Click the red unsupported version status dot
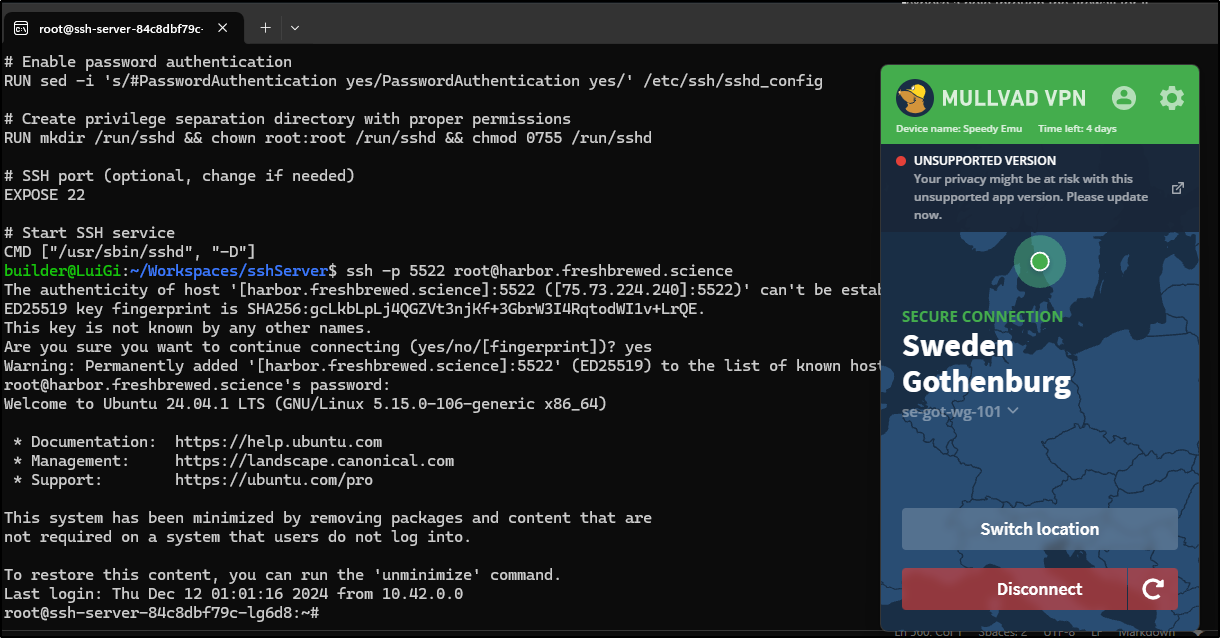Image resolution: width=1220 pixels, height=638 pixels. 901,161
